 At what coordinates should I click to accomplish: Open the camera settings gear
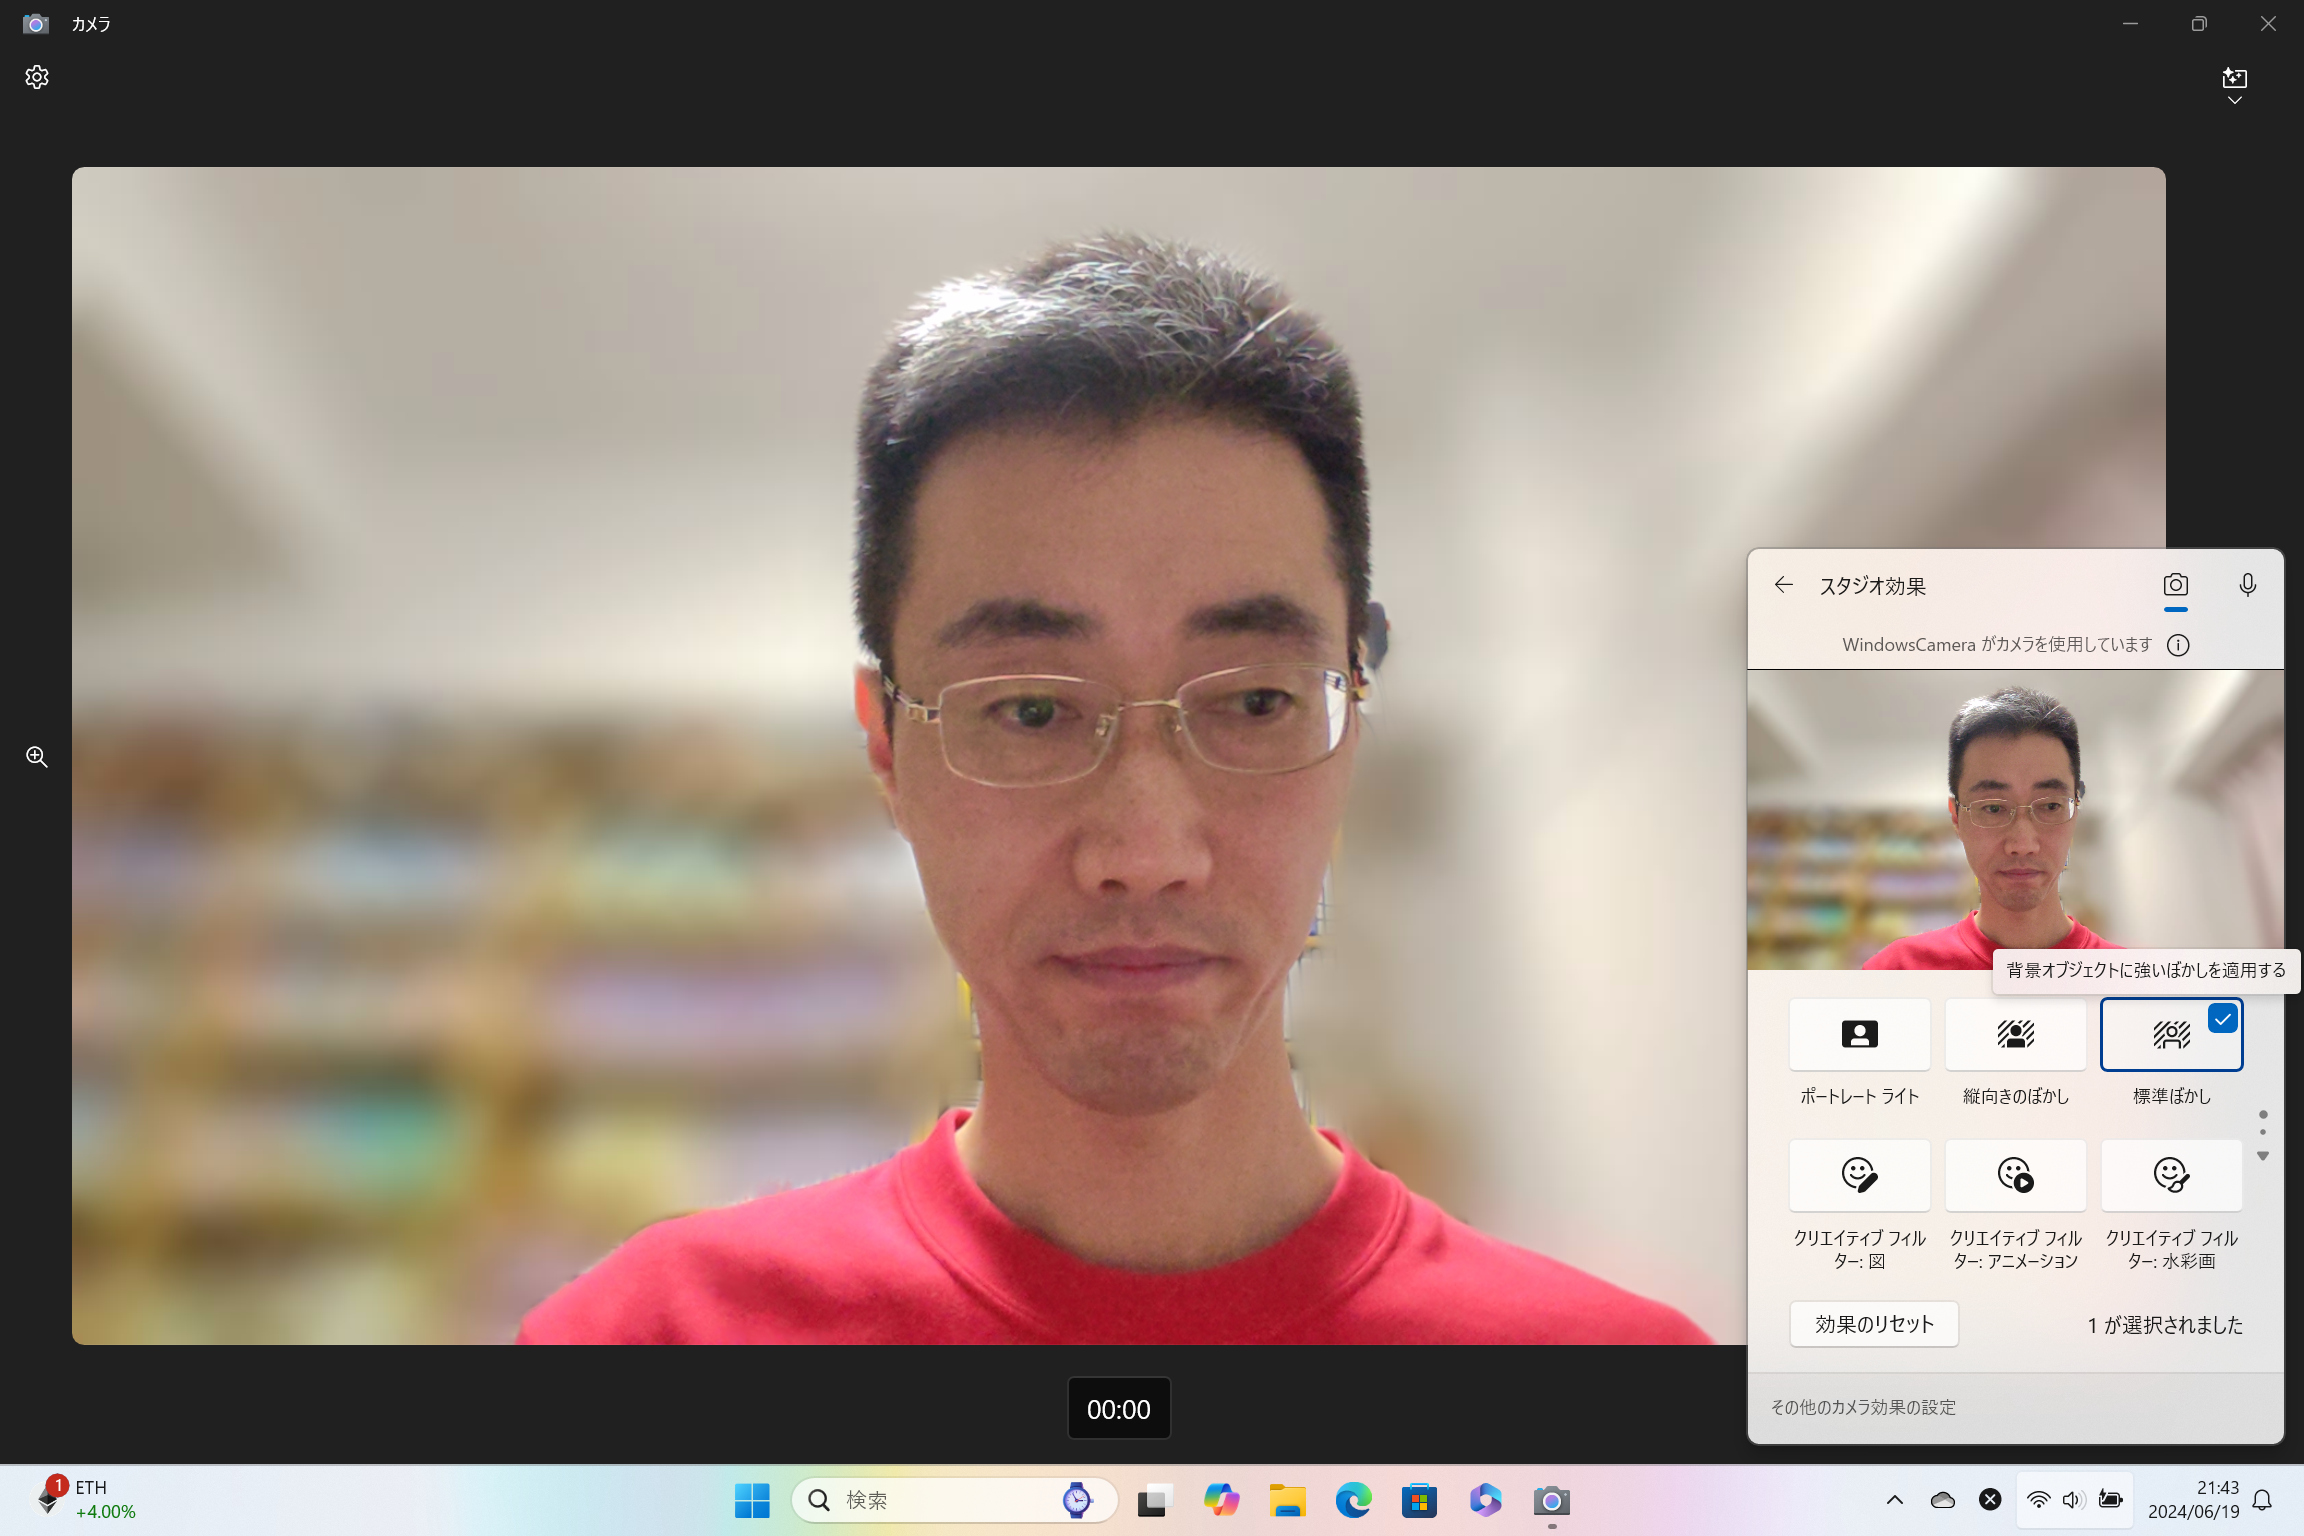[37, 77]
